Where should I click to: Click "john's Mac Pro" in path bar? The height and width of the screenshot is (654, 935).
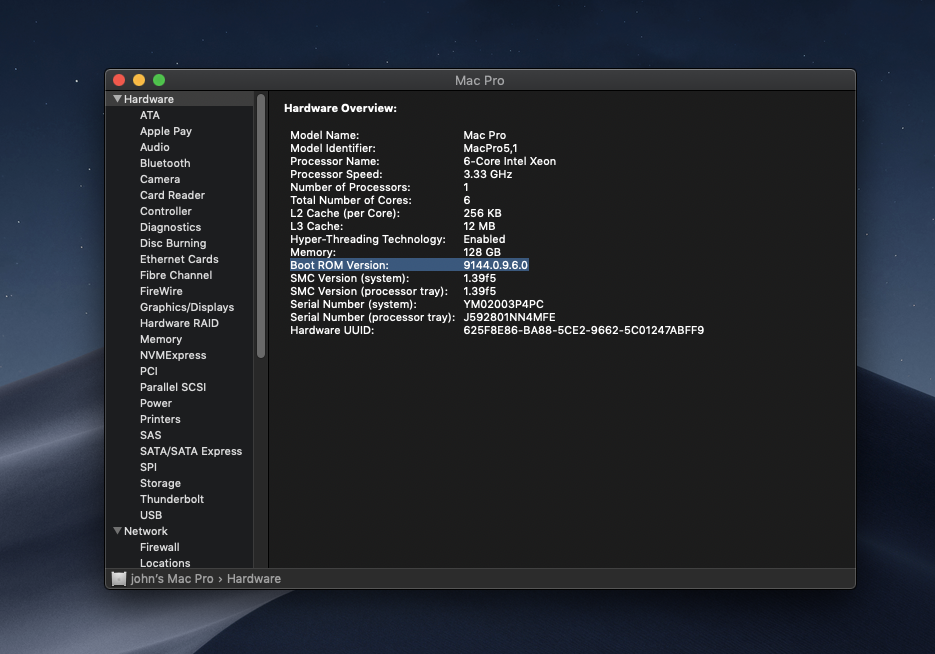[172, 579]
